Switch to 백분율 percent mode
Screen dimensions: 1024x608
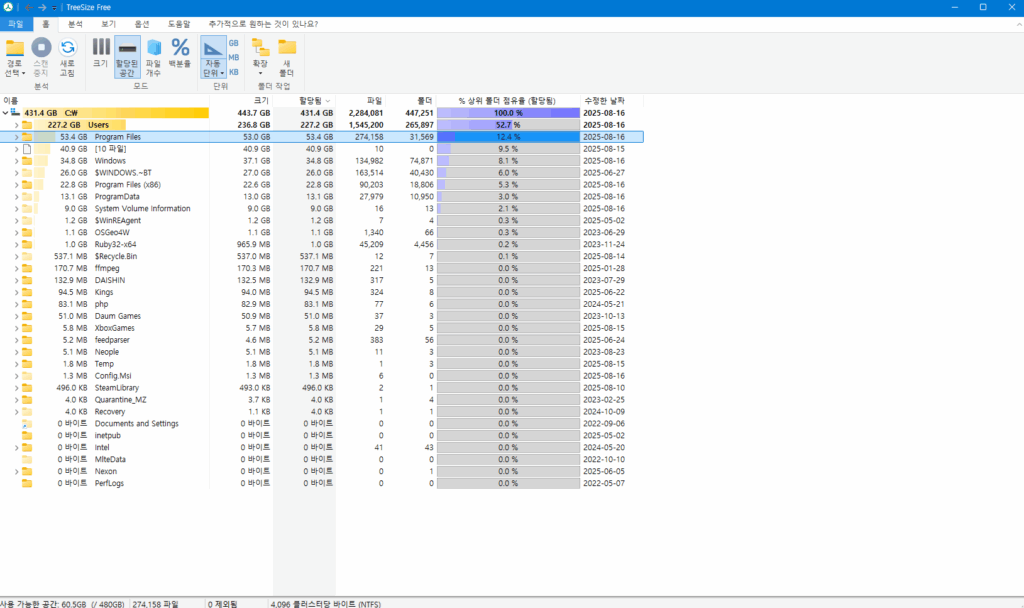coord(180,52)
